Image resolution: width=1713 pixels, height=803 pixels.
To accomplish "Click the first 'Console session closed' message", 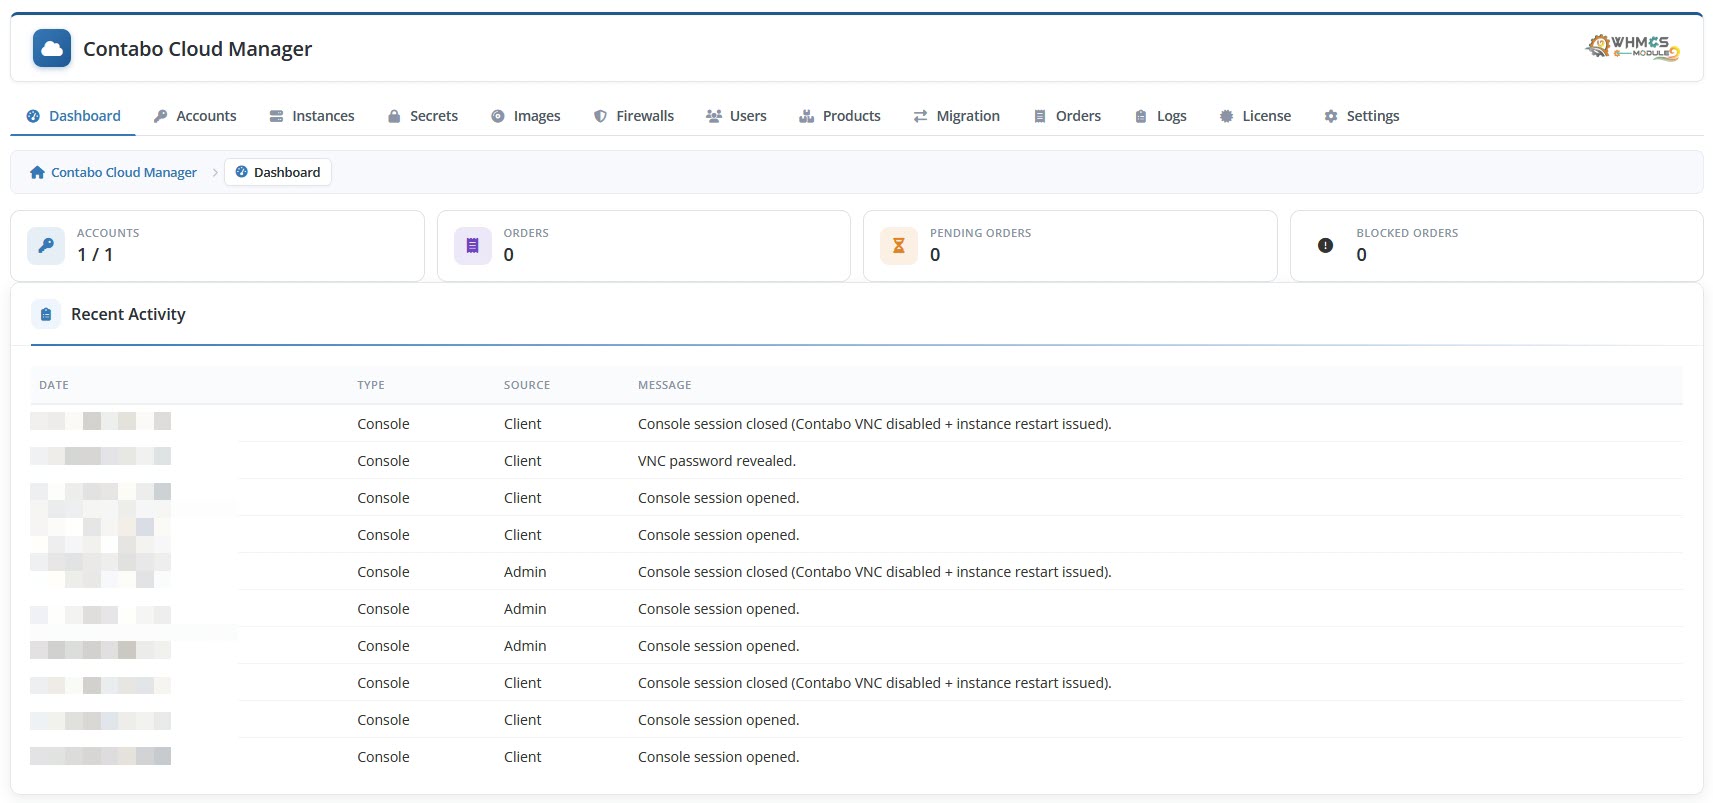I will click(x=875, y=424).
